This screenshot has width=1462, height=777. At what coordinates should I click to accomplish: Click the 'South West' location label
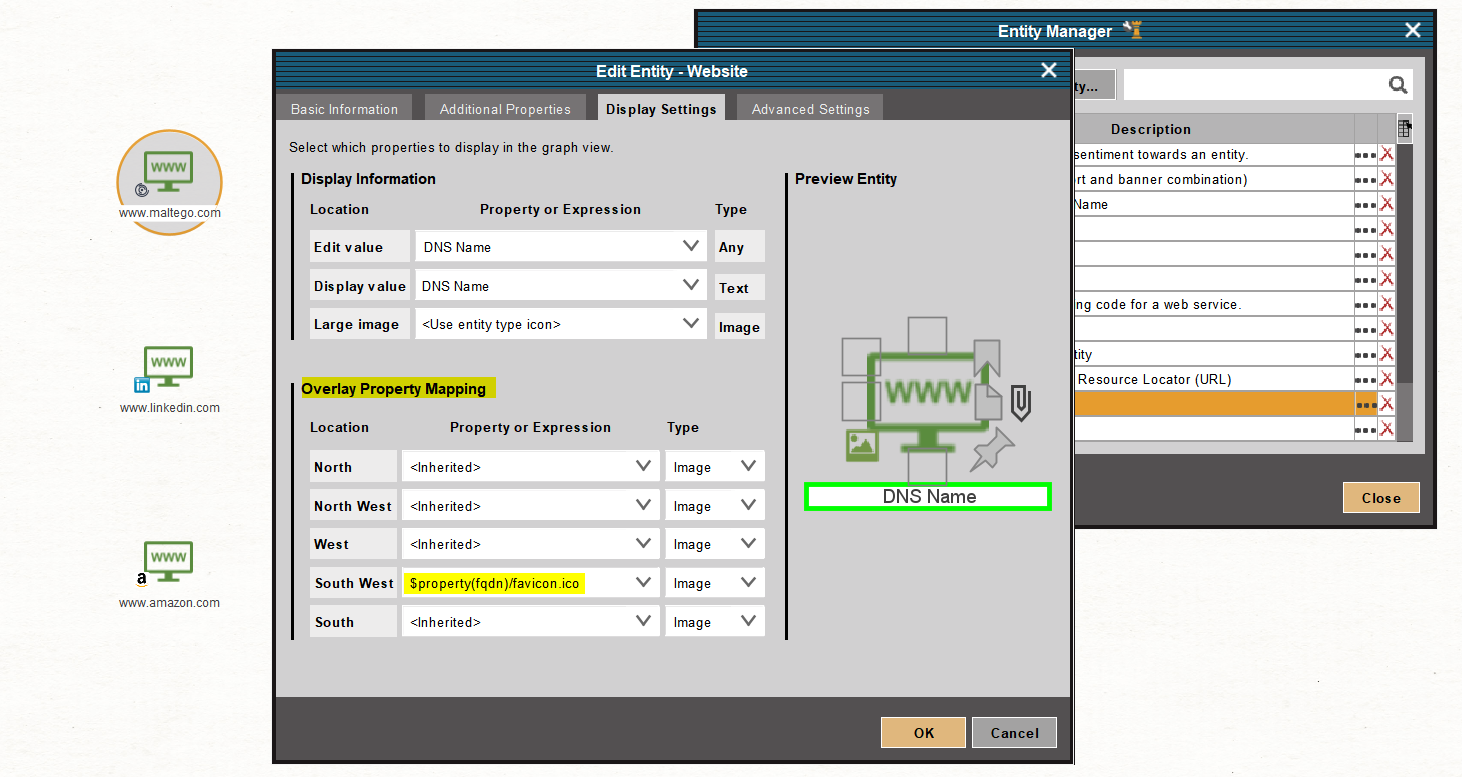(x=354, y=583)
